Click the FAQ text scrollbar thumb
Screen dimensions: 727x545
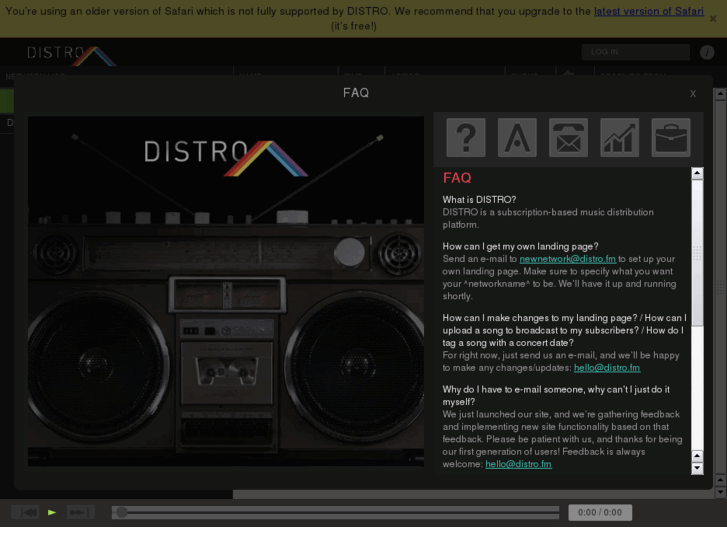697,253
